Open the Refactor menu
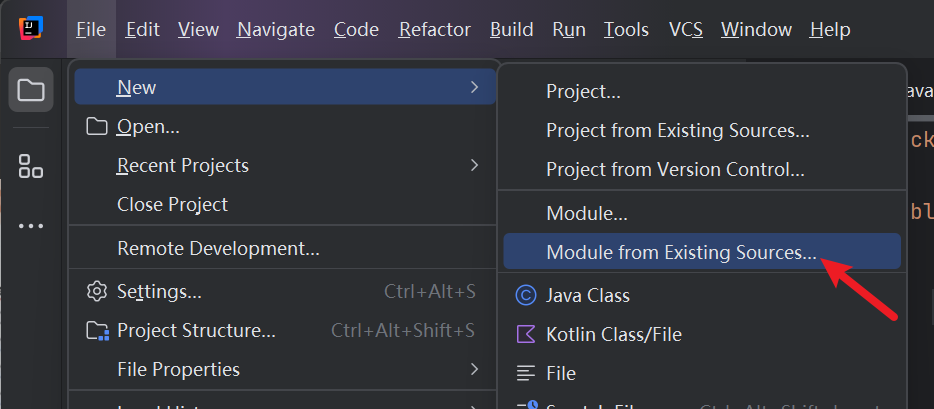 pos(434,30)
